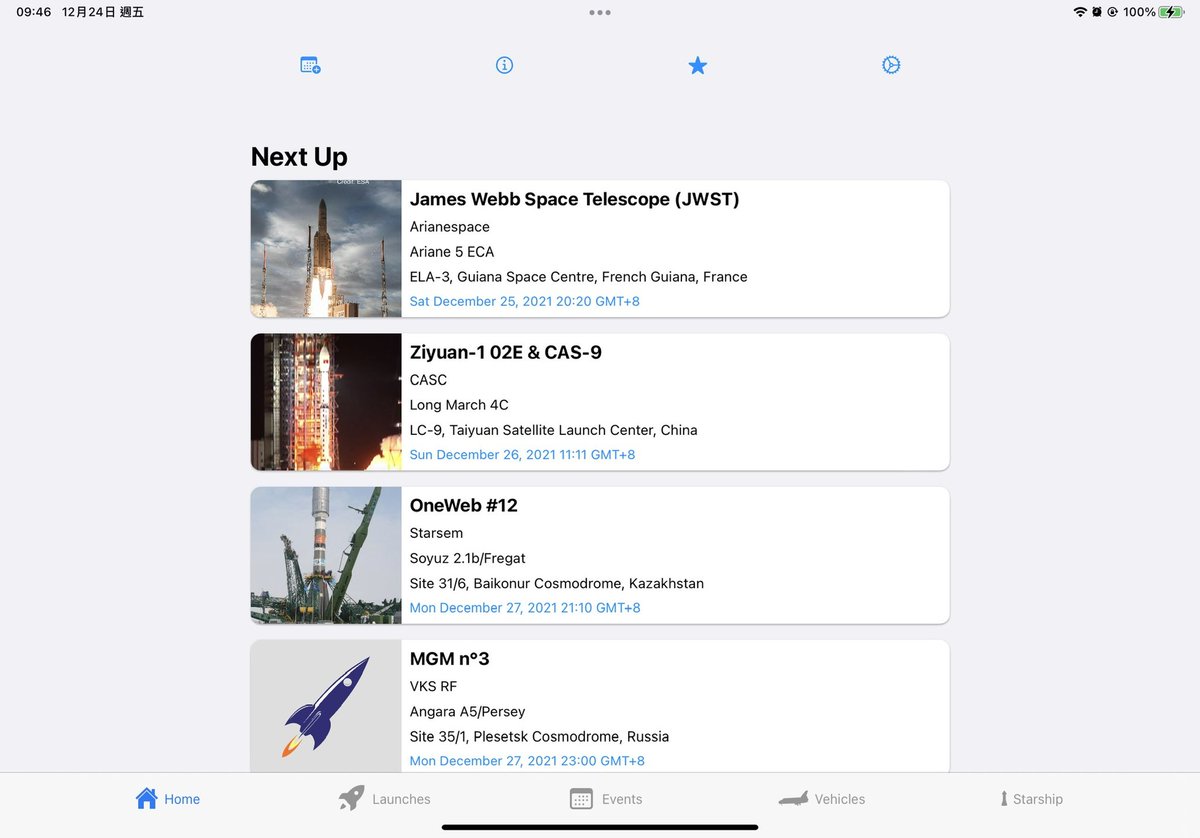Open the settings gear icon
Screen dimensions: 1200x838
click(x=891, y=65)
